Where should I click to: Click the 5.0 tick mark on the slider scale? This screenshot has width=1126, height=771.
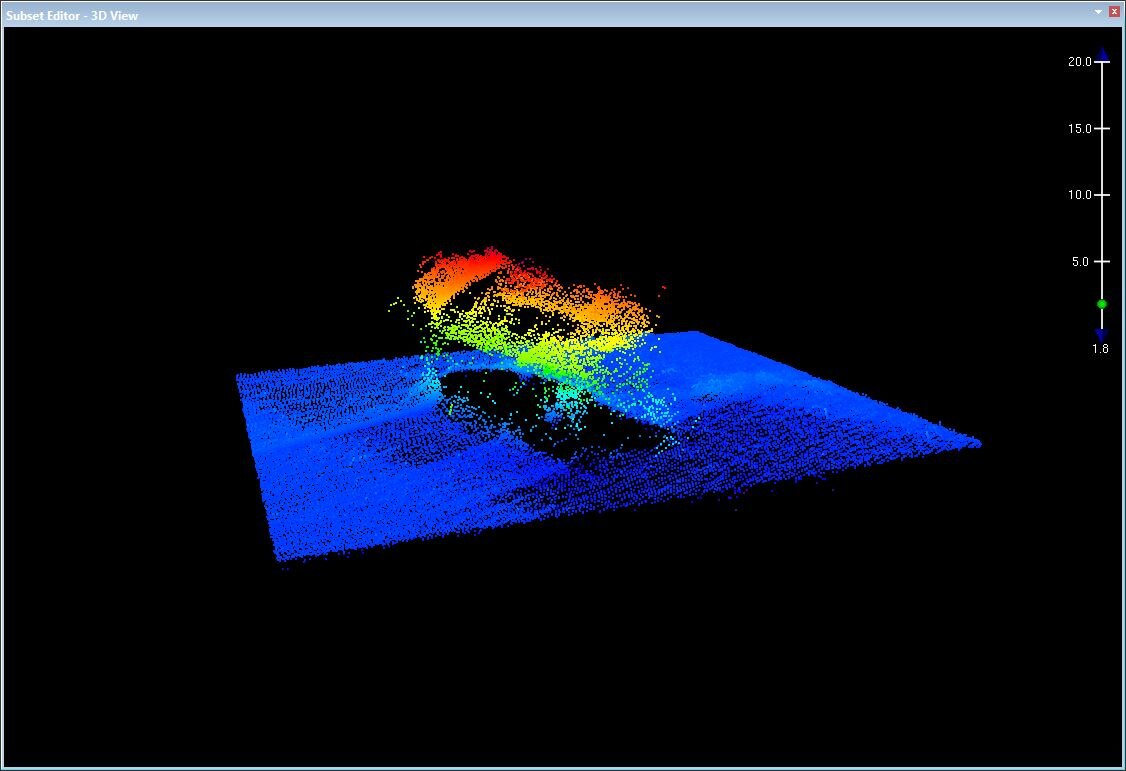pos(1100,261)
